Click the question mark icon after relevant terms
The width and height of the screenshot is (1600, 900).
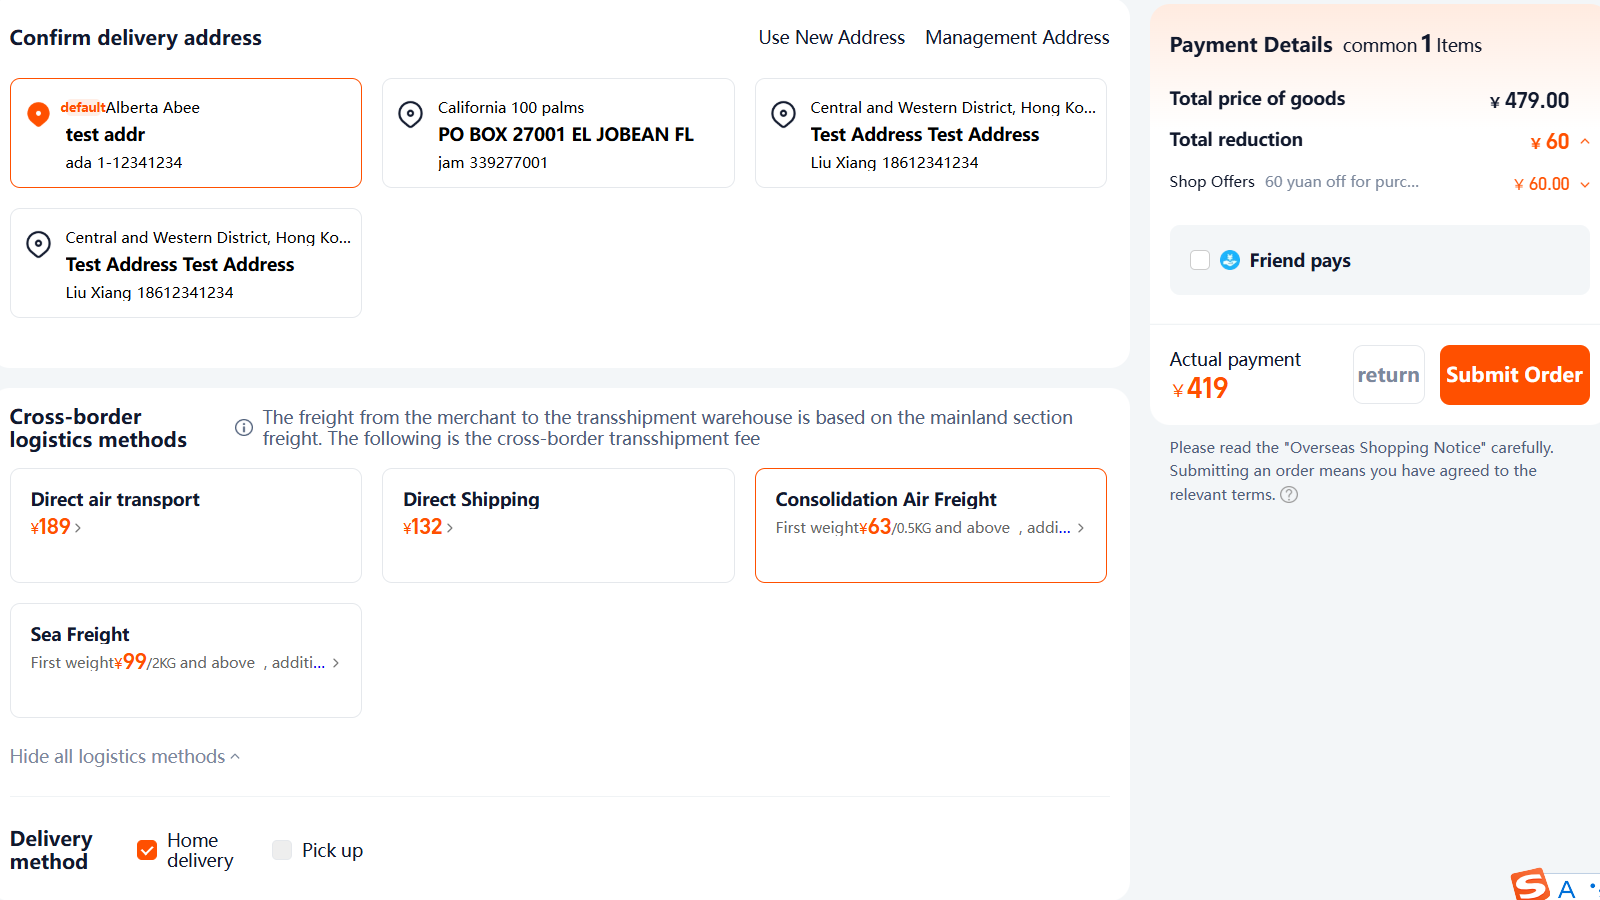click(x=1289, y=495)
